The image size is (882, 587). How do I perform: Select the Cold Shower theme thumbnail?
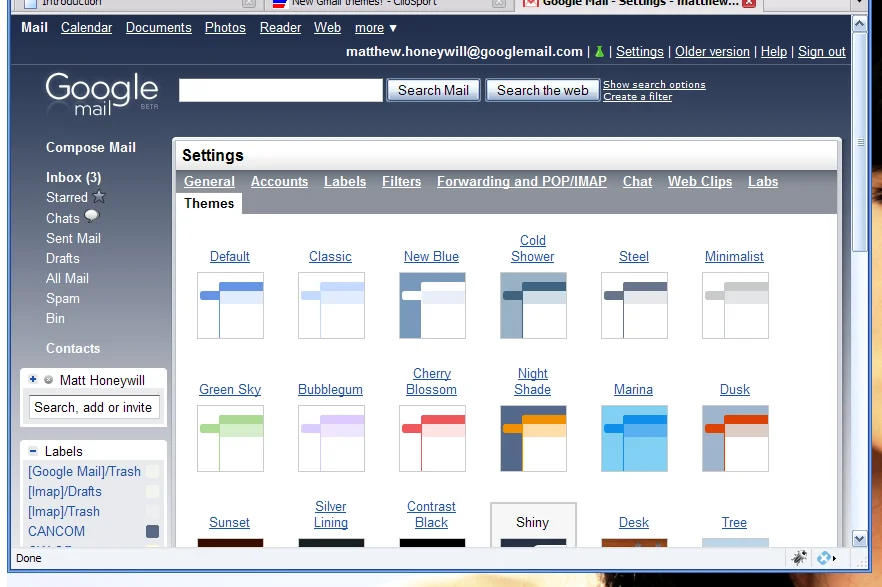[x=533, y=305]
